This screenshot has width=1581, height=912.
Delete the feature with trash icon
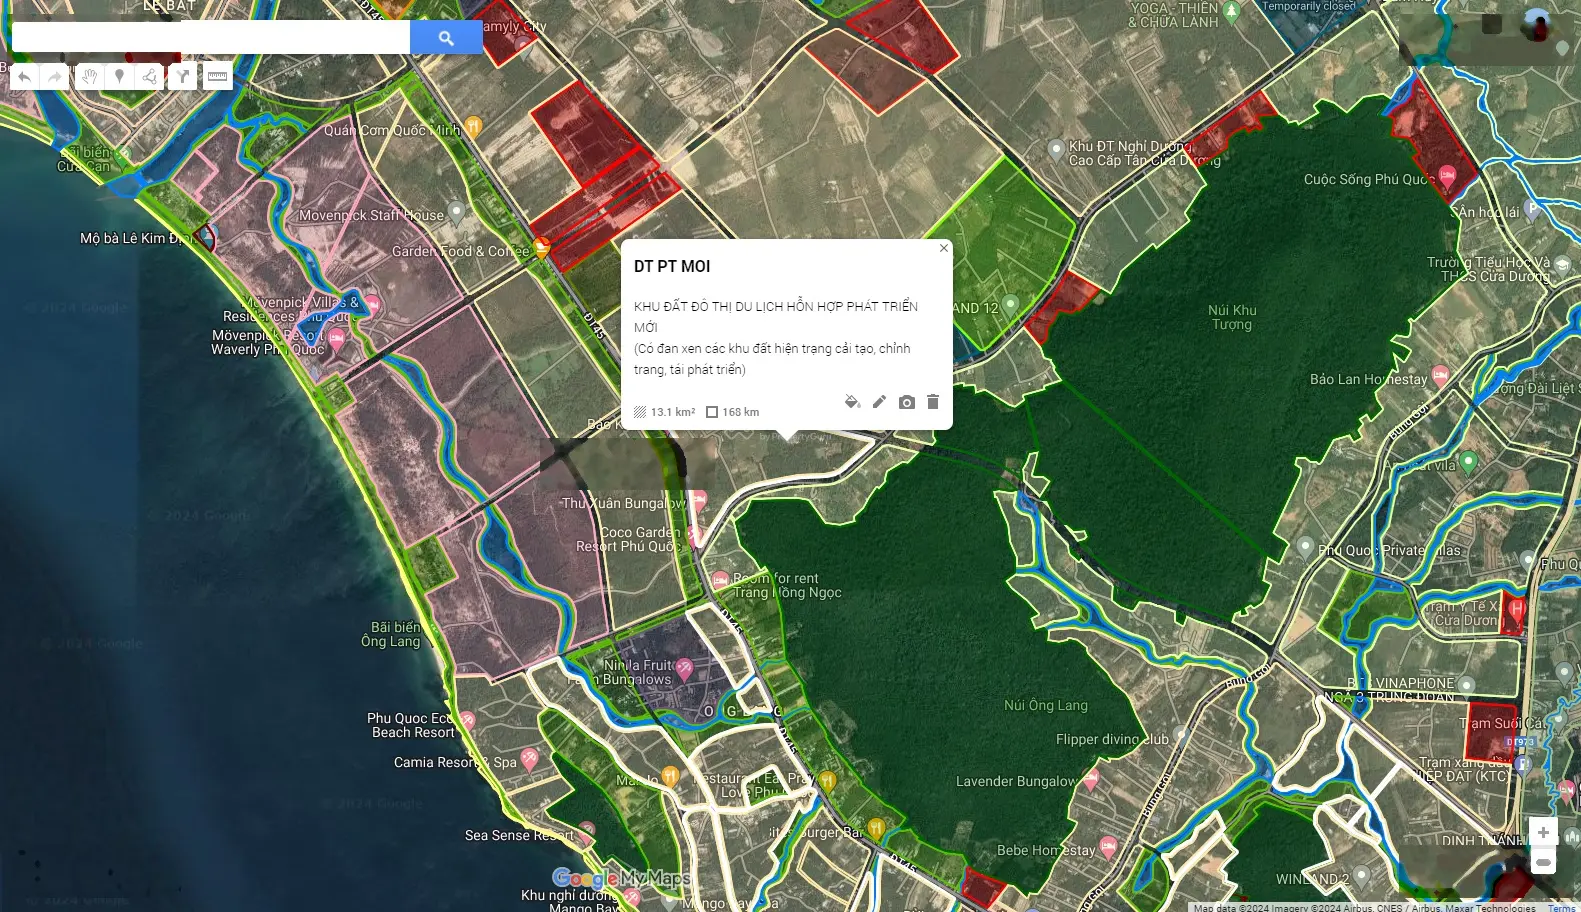pyautogui.click(x=933, y=402)
